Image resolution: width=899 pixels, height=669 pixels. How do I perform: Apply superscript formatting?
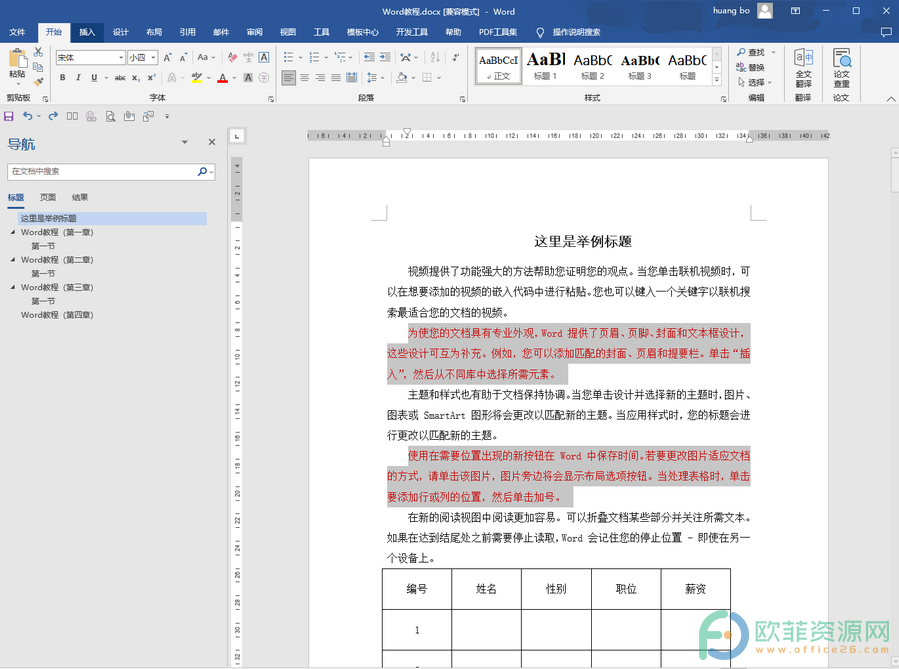click(x=151, y=77)
